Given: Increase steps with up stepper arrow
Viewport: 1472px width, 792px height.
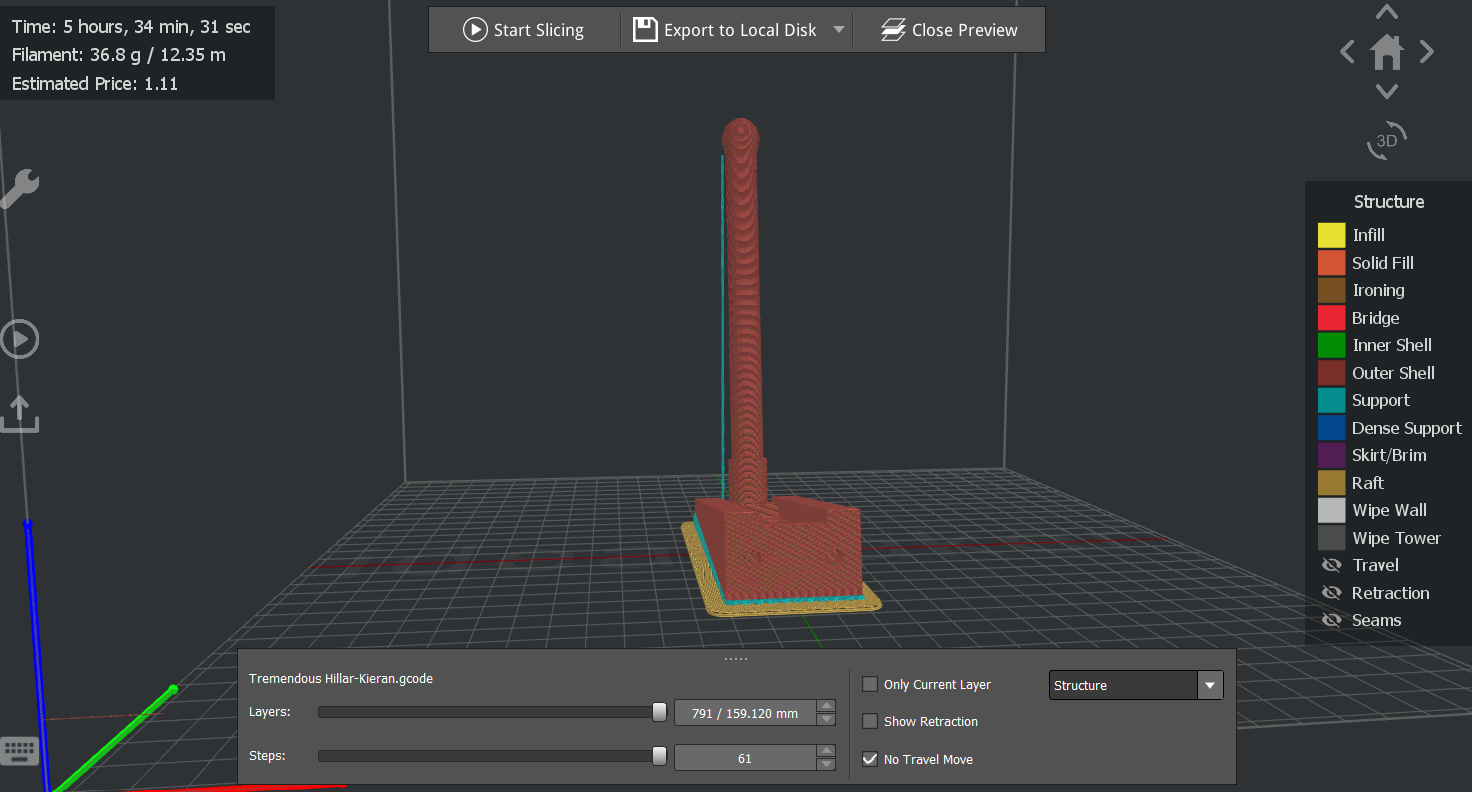Looking at the screenshot, I should [x=826, y=751].
